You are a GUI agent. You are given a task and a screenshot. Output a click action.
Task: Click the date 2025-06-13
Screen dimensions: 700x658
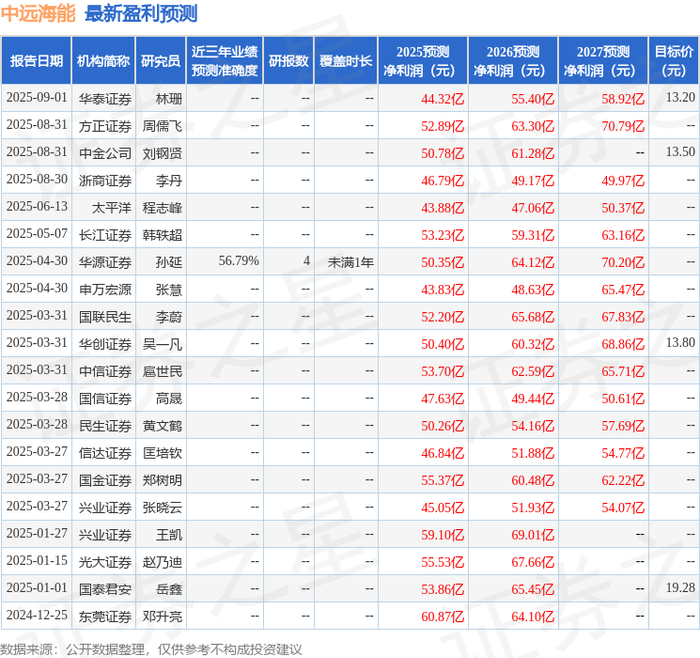(x=37, y=207)
